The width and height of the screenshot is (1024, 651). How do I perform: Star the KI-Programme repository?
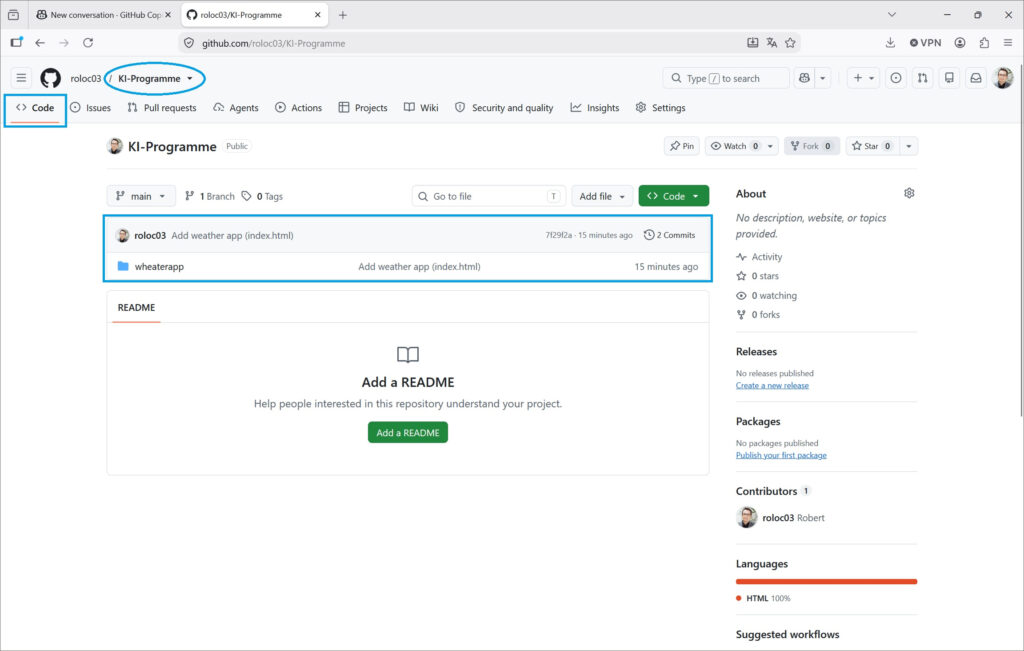pos(872,146)
